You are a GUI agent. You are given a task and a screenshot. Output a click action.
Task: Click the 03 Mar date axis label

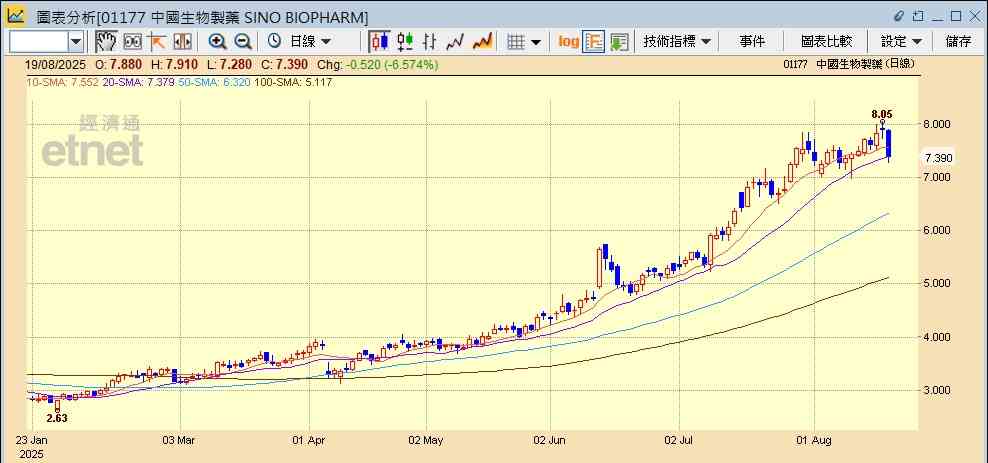pos(180,440)
